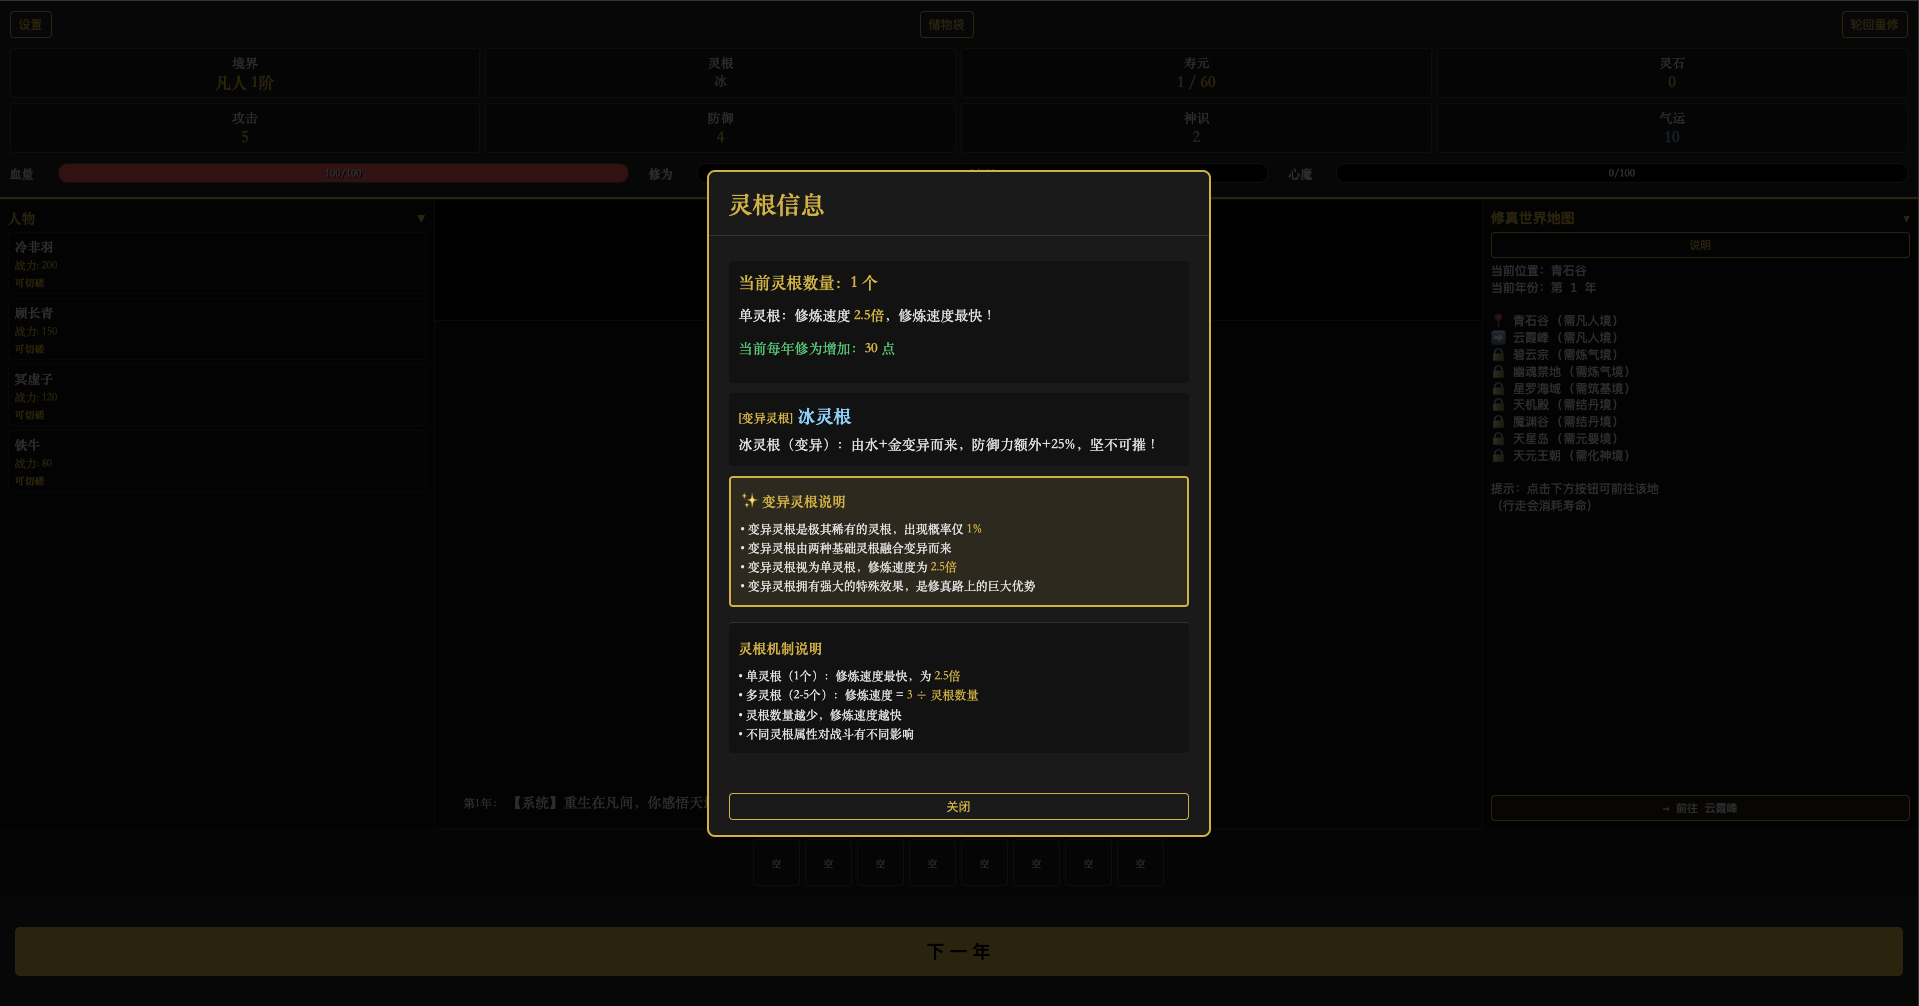The width and height of the screenshot is (1919, 1006).
Task: Click the 轮回重修 button
Action: [x=1873, y=25]
